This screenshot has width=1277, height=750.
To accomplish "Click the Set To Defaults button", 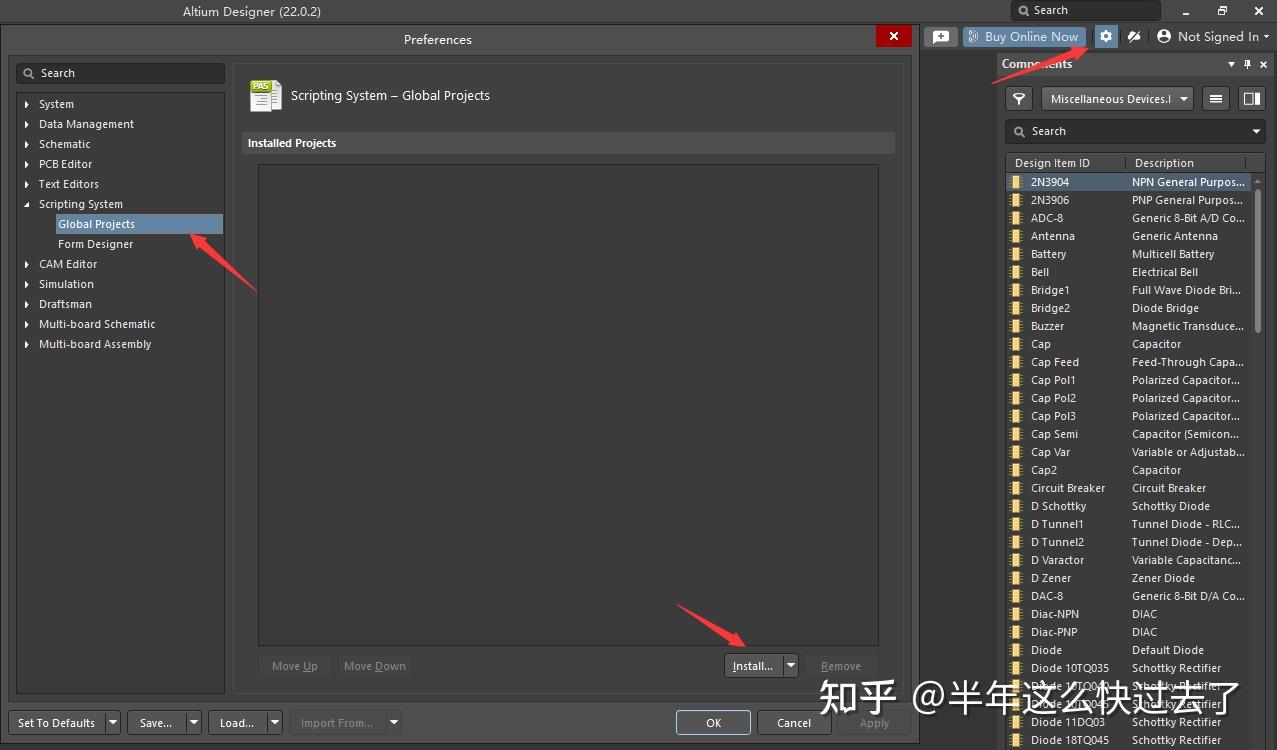I will (56, 722).
